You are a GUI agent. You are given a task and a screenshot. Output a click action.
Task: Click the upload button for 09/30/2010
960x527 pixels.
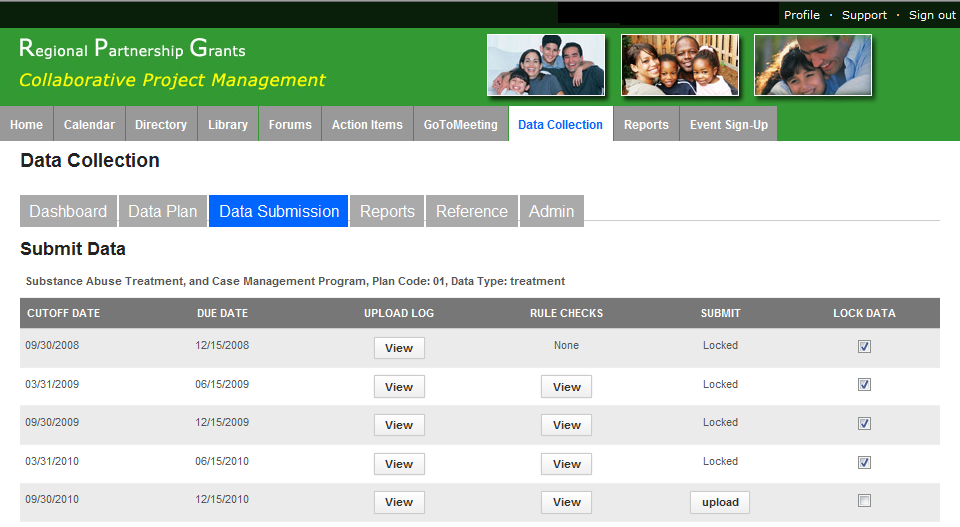720,502
